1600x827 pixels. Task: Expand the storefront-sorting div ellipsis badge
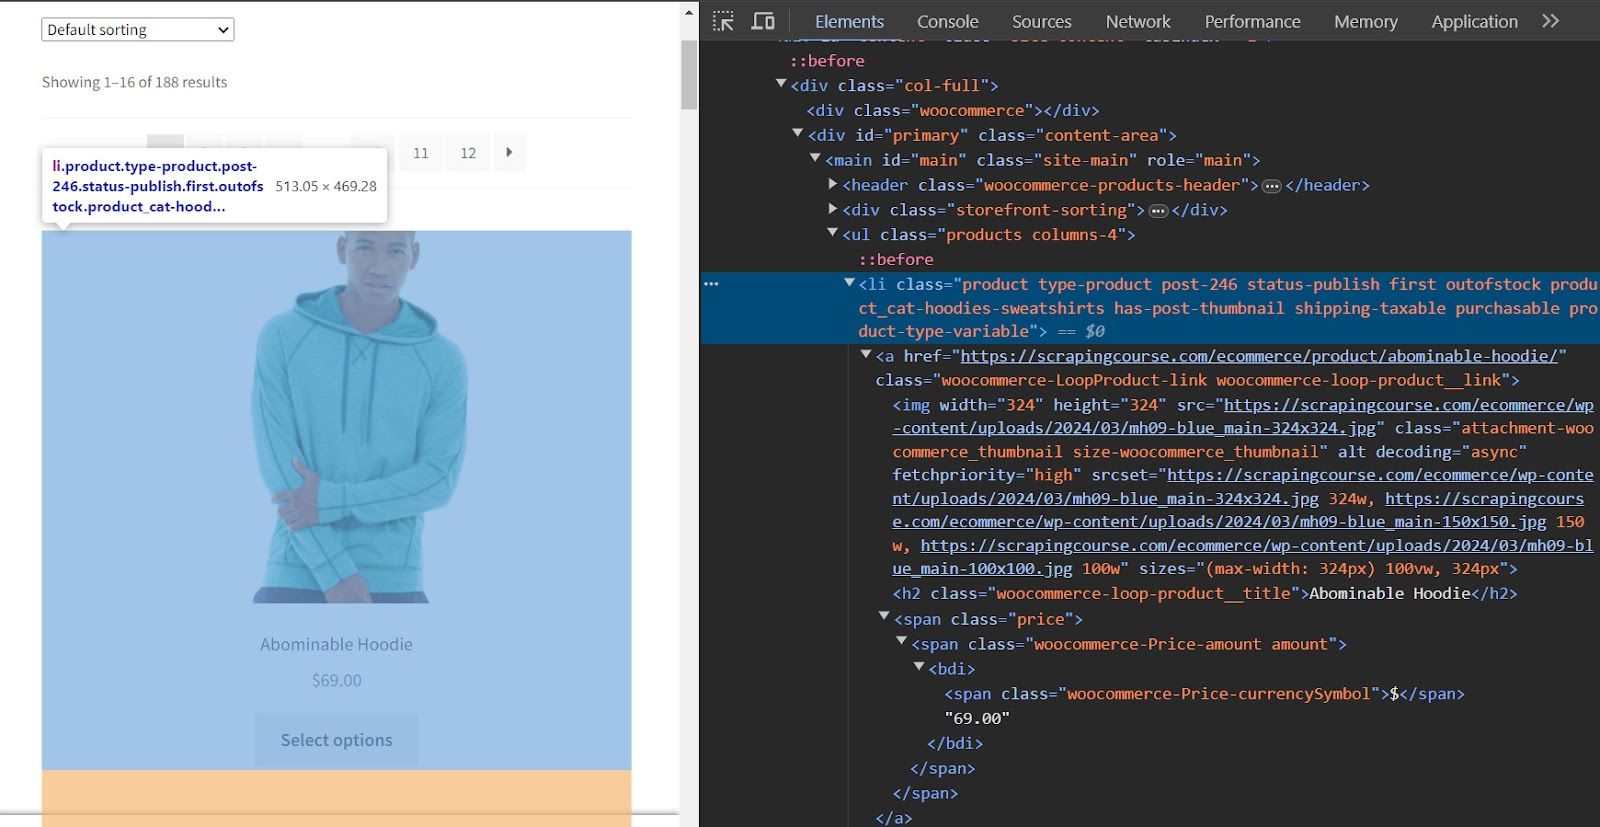[1158, 210]
